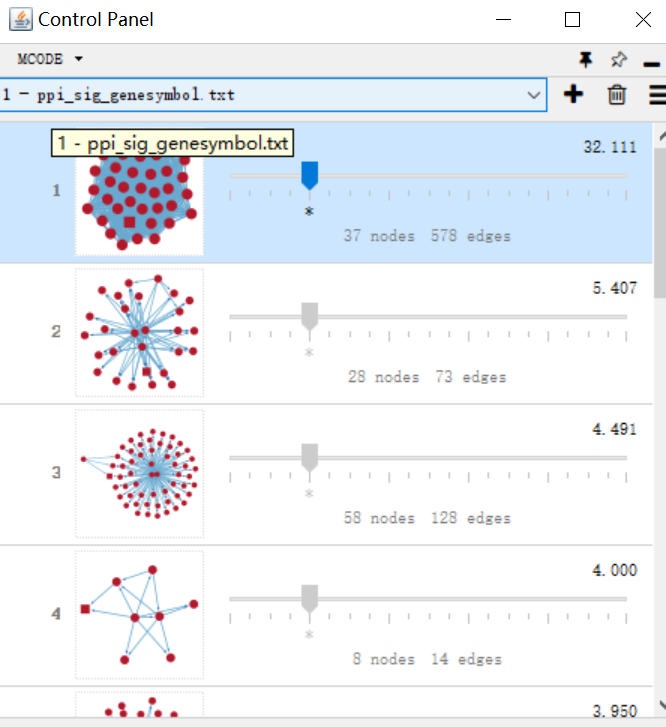Click the outlined float-panel pin icon
Viewport: 666px width, 727px height.
619,59
